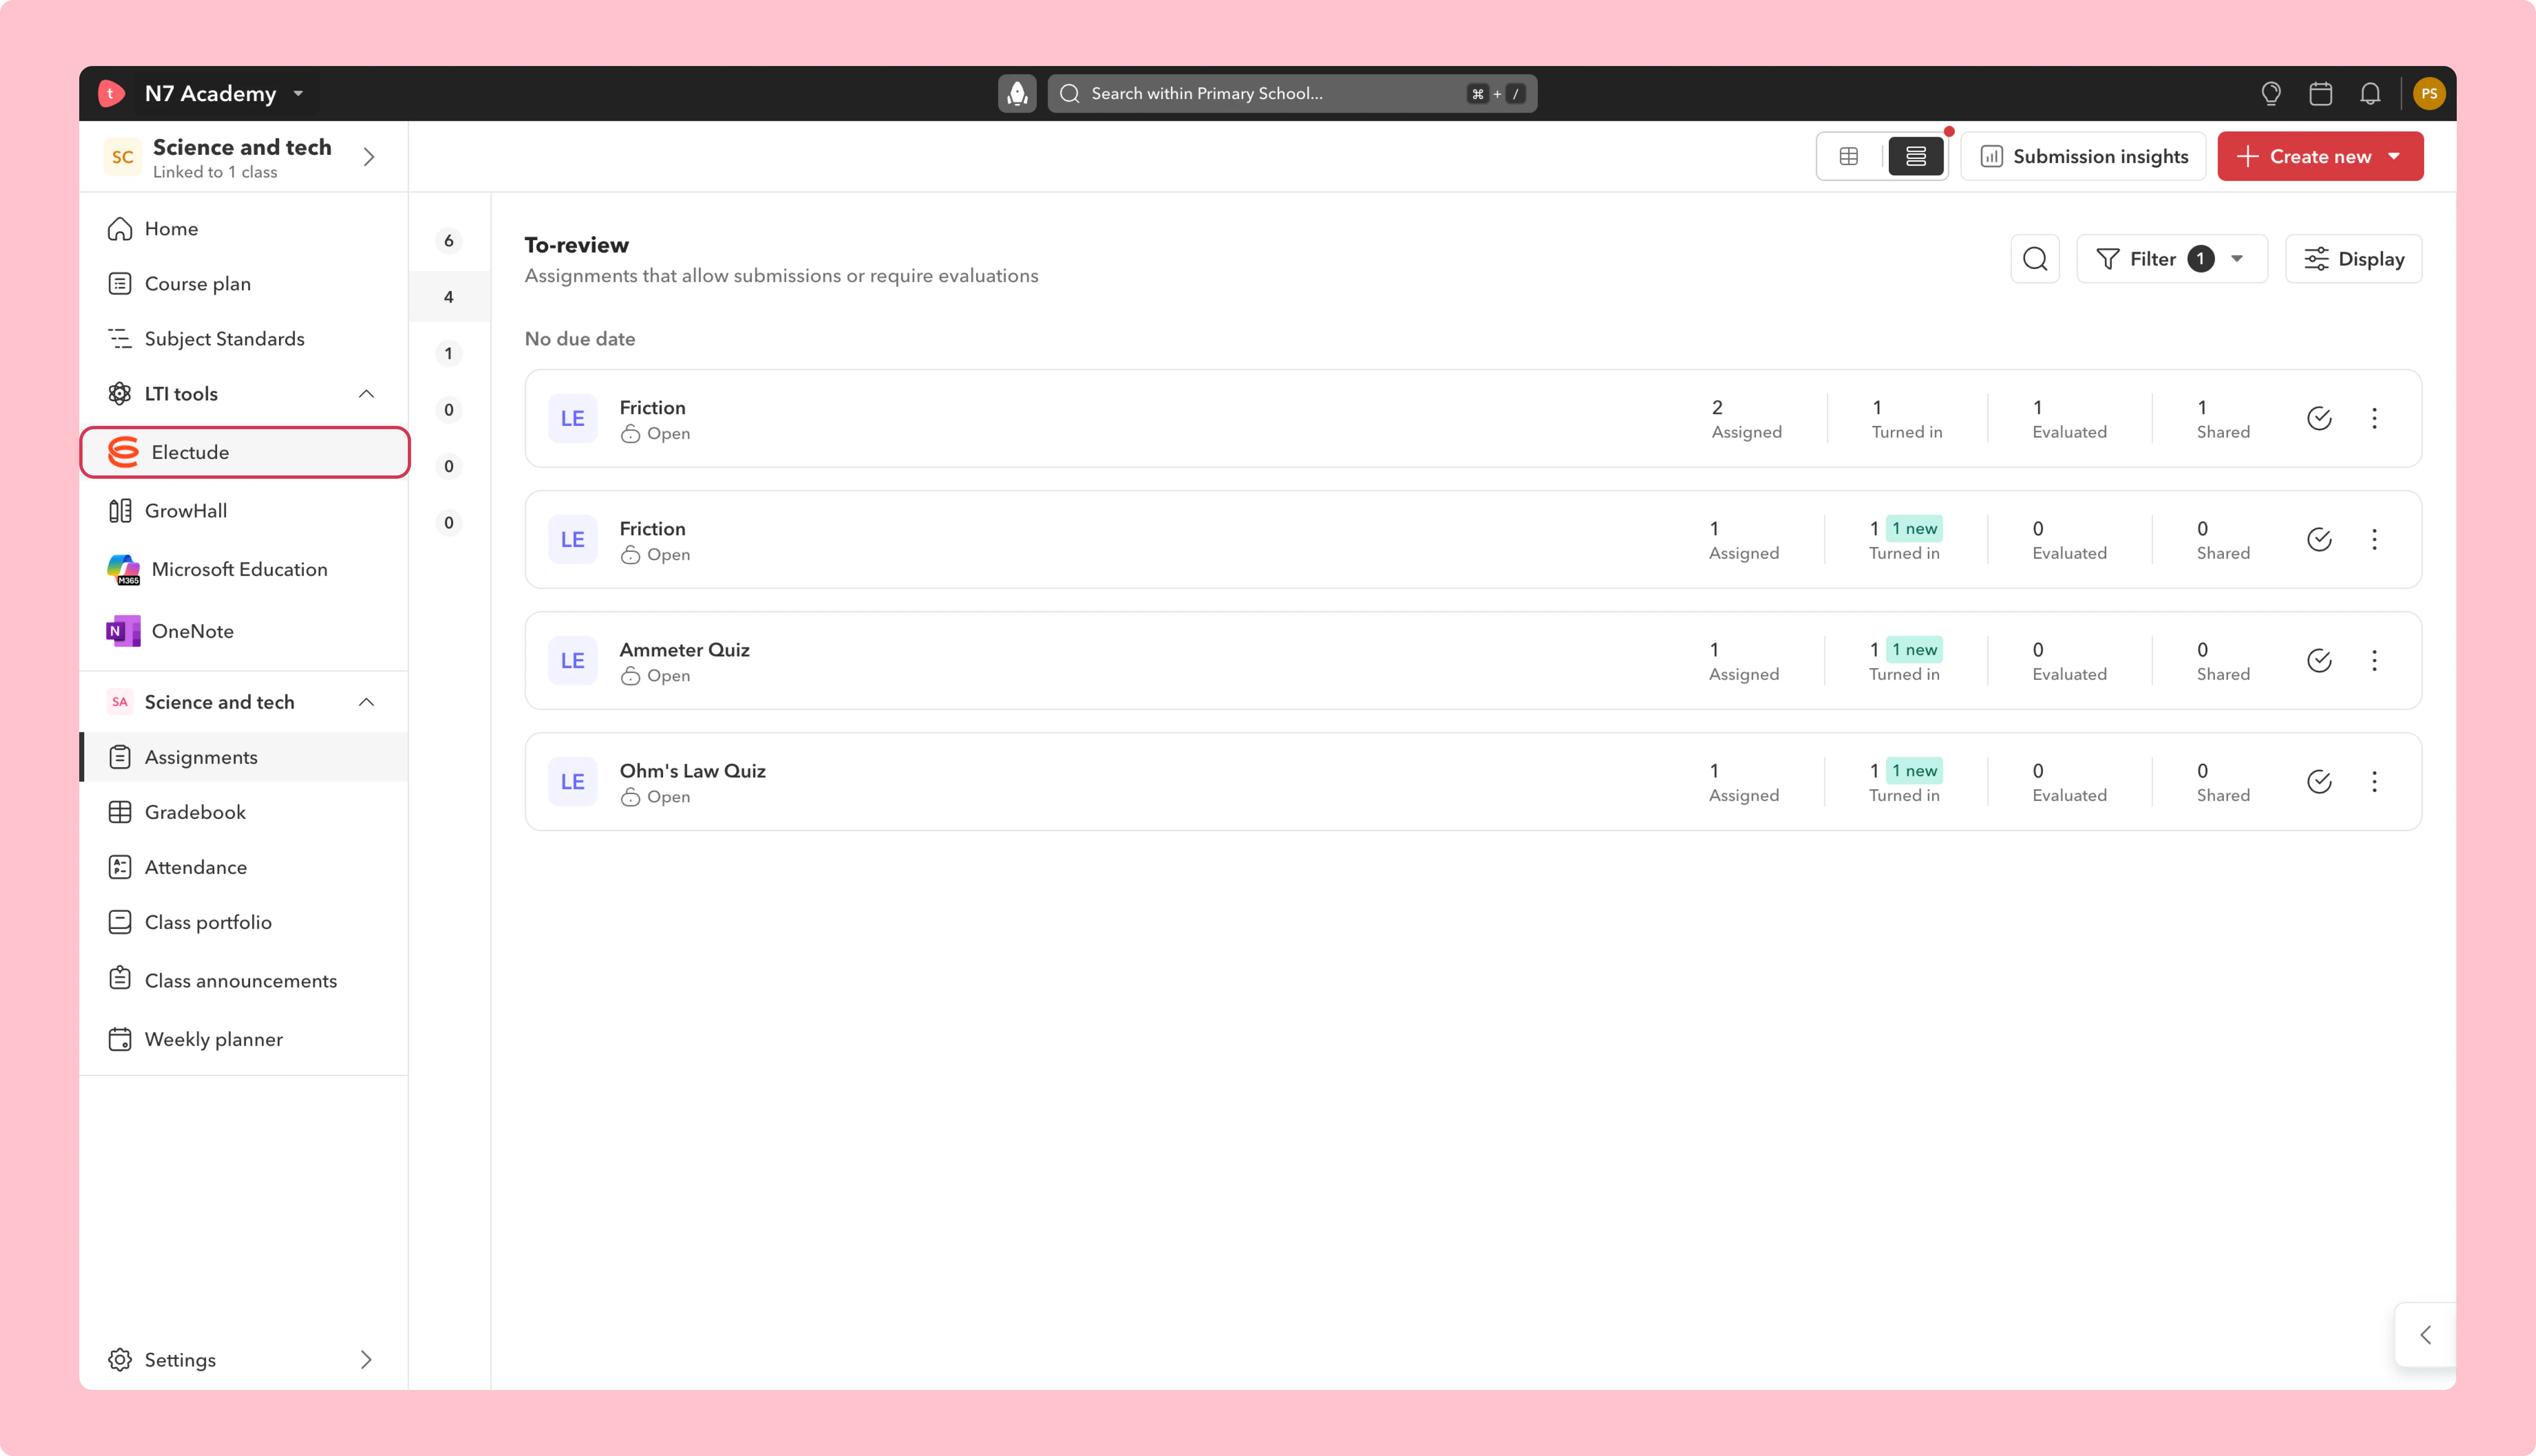Click Submission insights button
The width and height of the screenshot is (2536, 1456).
click(x=2083, y=156)
